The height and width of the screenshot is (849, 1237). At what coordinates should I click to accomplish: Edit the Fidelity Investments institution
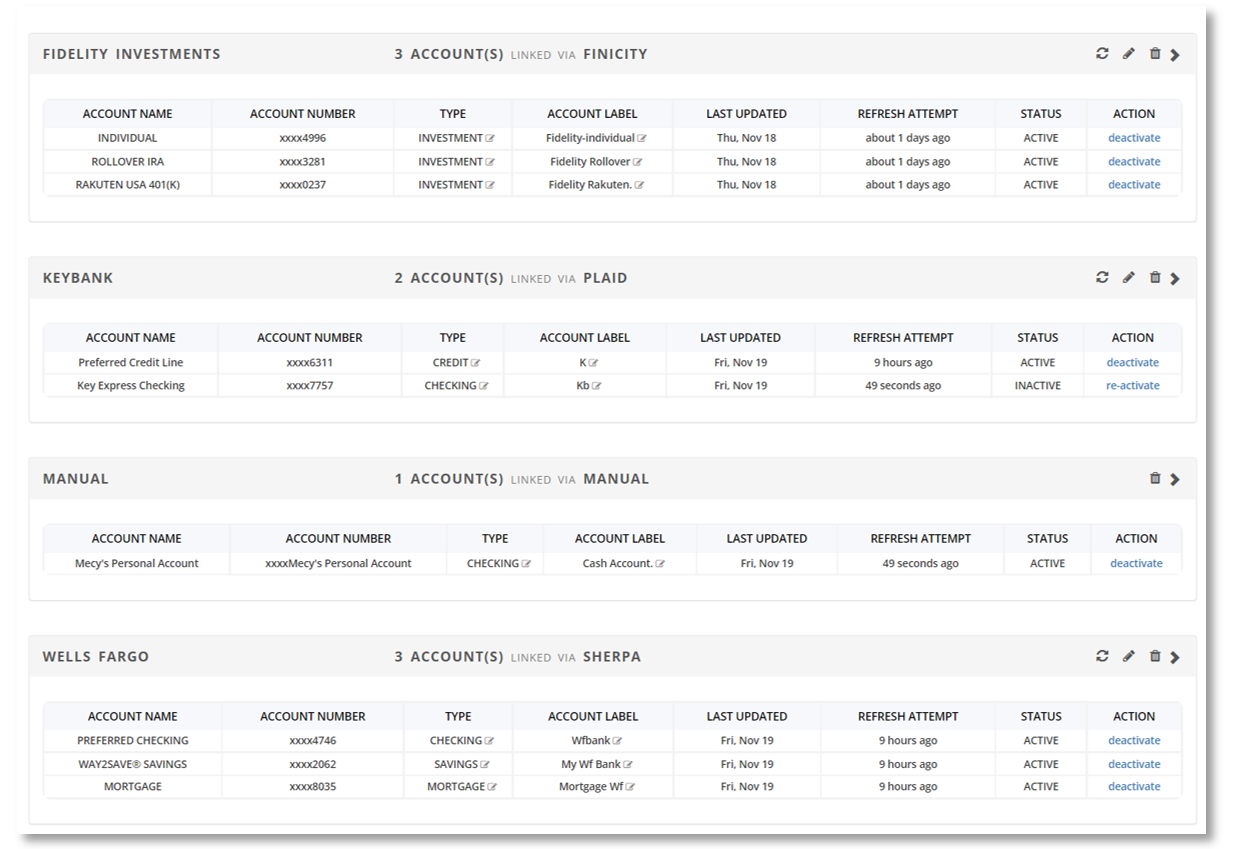pyautogui.click(x=1129, y=54)
